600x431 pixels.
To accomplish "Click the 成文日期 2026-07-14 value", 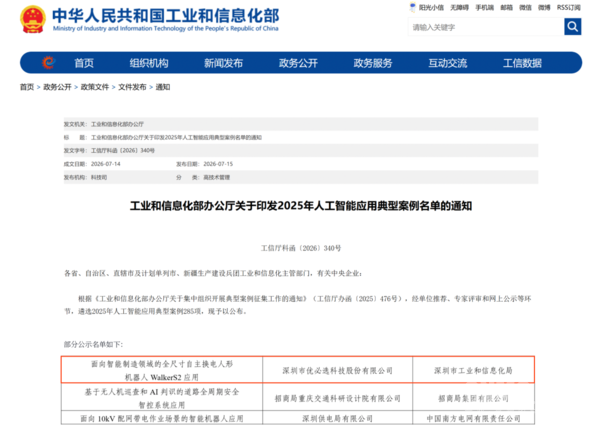I will [106, 164].
